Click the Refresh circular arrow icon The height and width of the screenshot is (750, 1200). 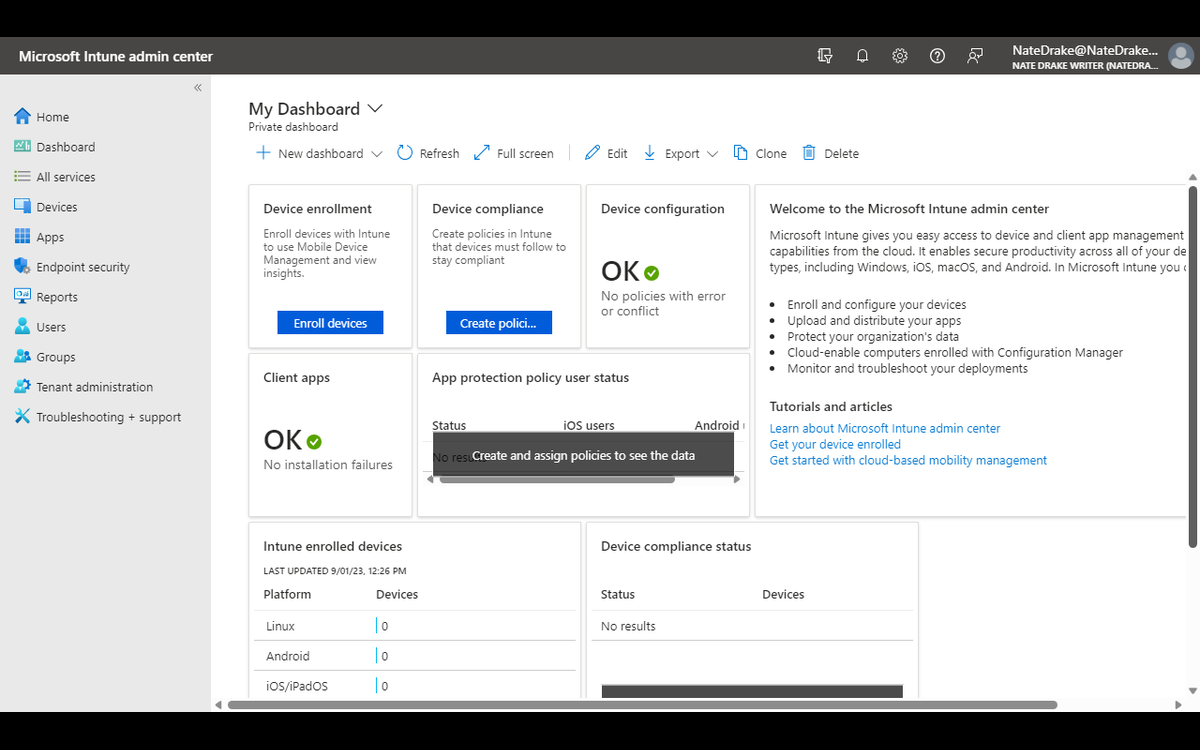[x=405, y=153]
